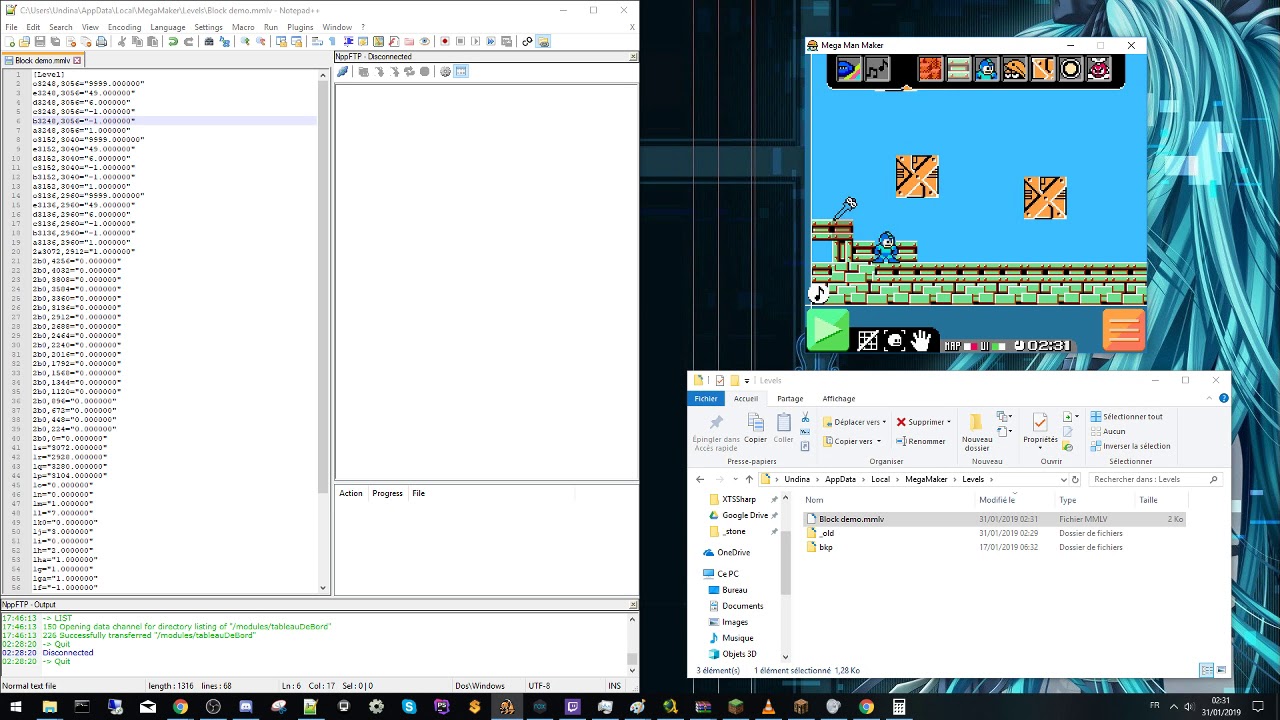The width and height of the screenshot is (1280, 720).
Task: Click the Print icon in Notepad++ toolbar
Action: click(101, 41)
